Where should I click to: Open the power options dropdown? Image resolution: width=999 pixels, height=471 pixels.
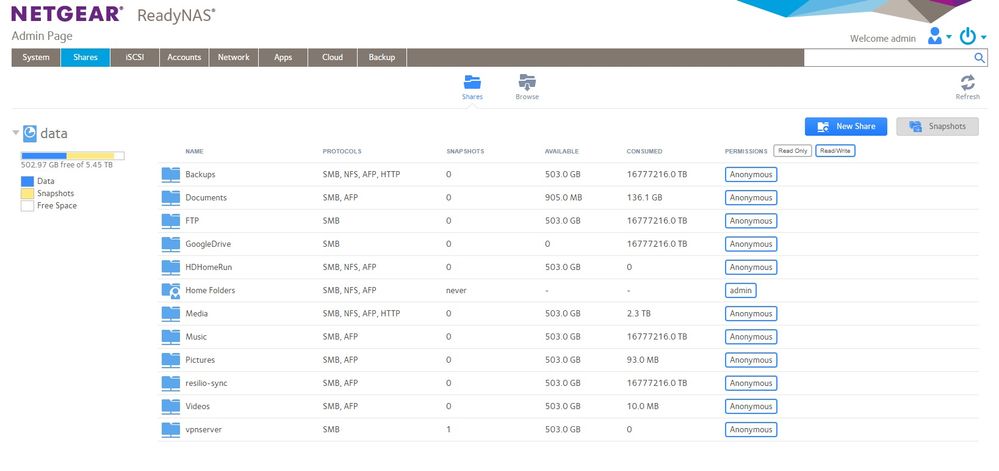click(972, 37)
